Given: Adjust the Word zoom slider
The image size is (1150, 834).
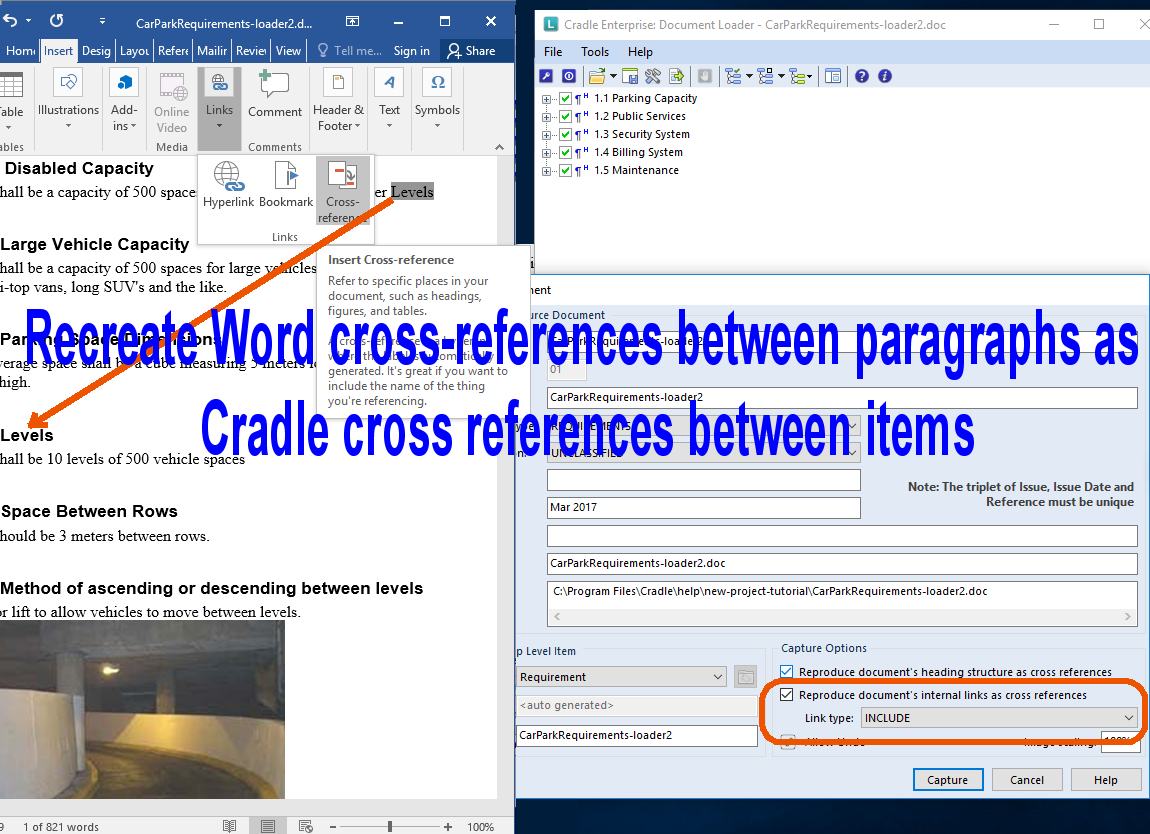Looking at the screenshot, I should pos(388,827).
